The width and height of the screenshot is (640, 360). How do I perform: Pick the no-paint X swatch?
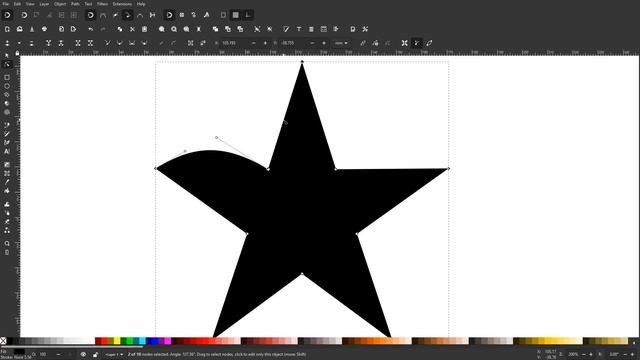pos(3,341)
